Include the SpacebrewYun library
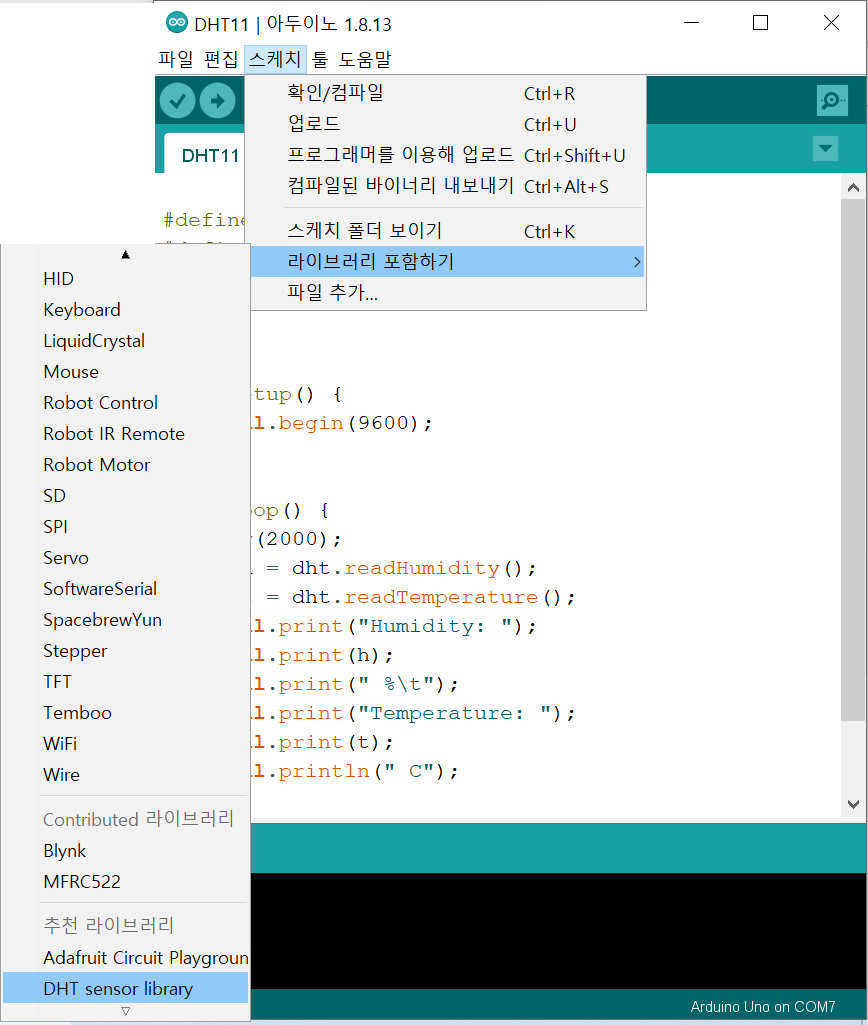The width and height of the screenshot is (868, 1025). (x=125, y=620)
